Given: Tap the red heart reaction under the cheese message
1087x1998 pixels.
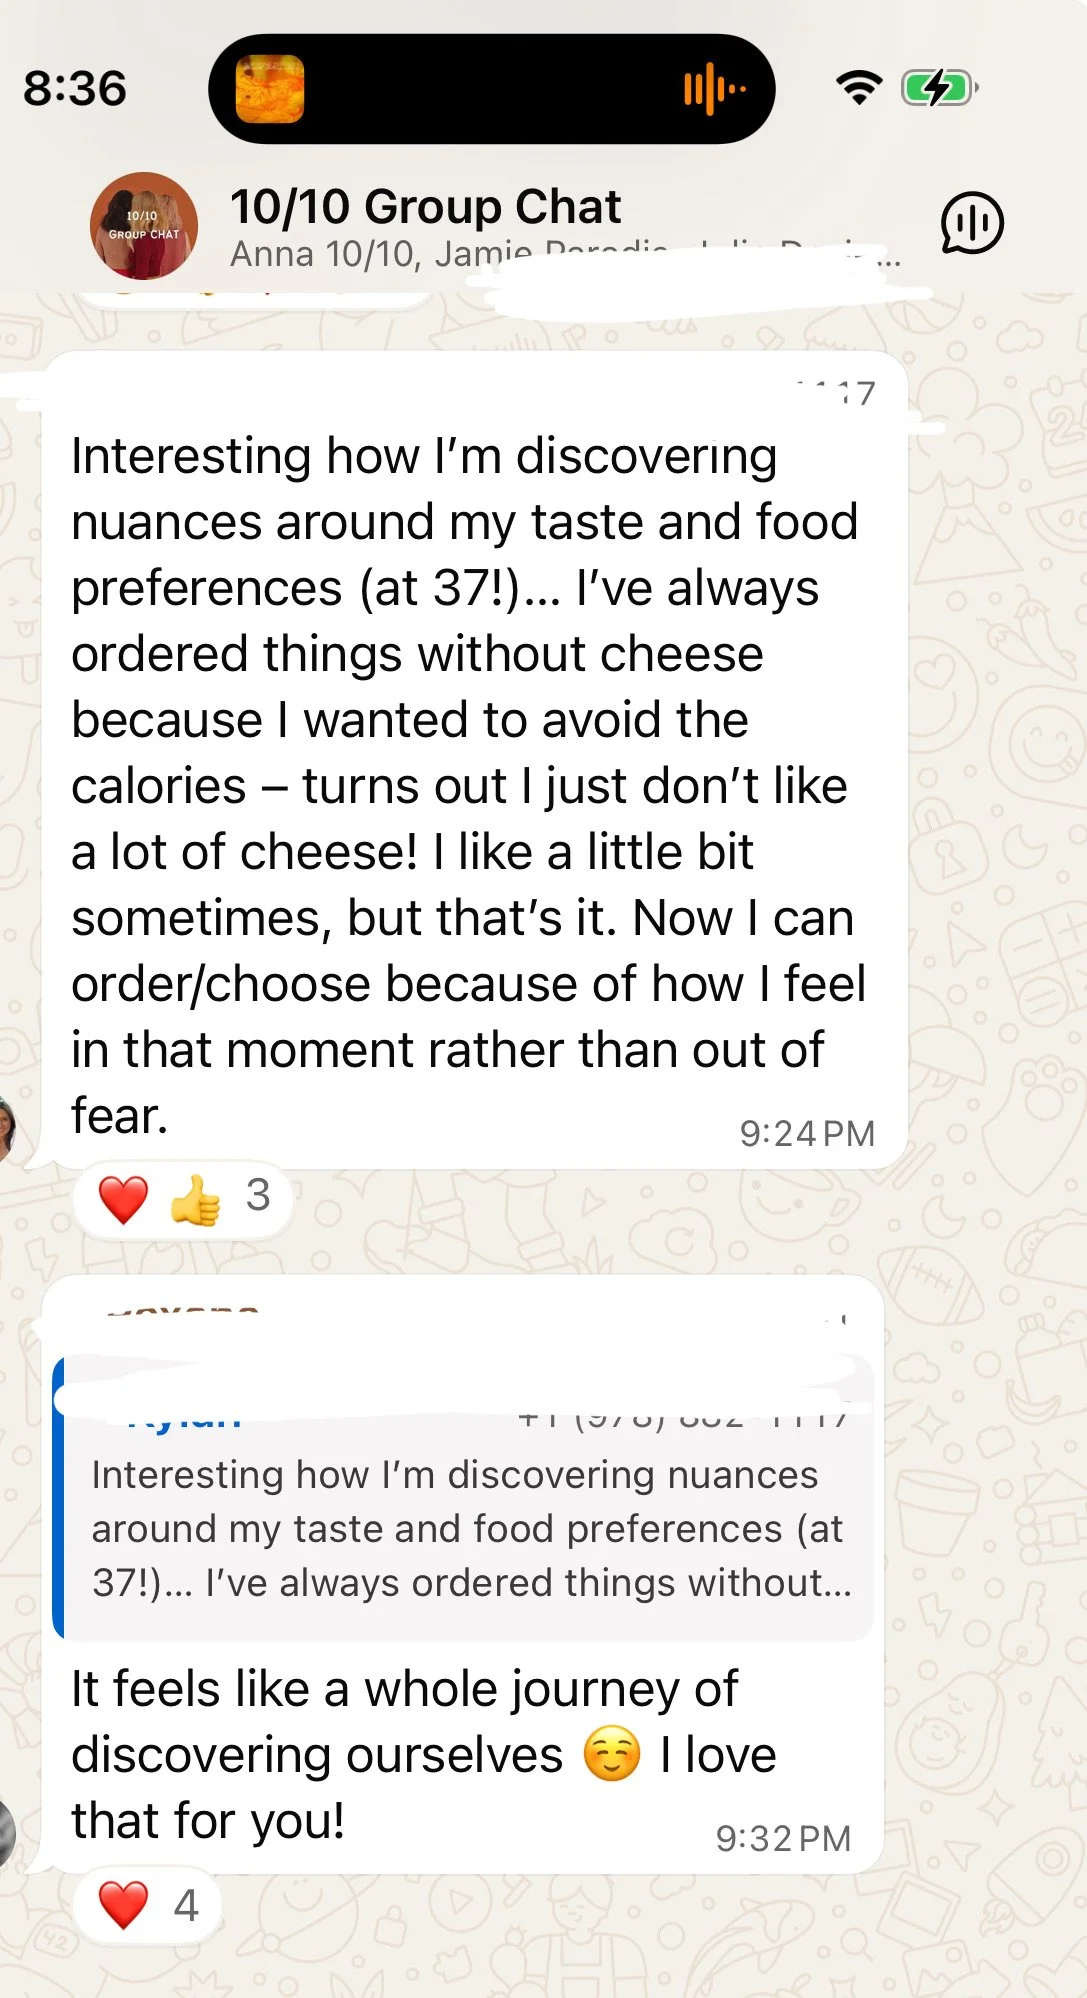Looking at the screenshot, I should (x=124, y=1198).
